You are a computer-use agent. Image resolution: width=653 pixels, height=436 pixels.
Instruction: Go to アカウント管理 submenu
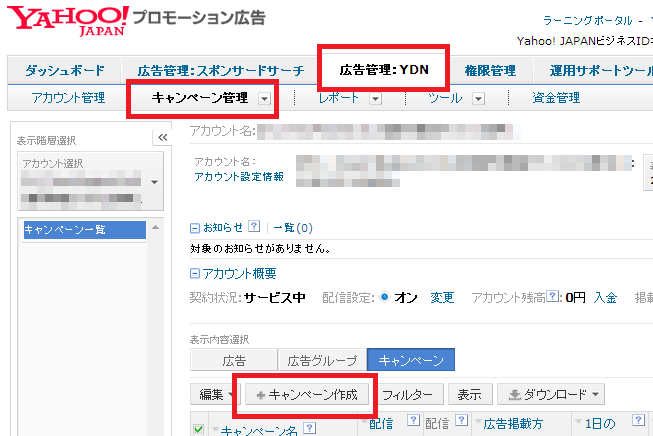pos(68,97)
